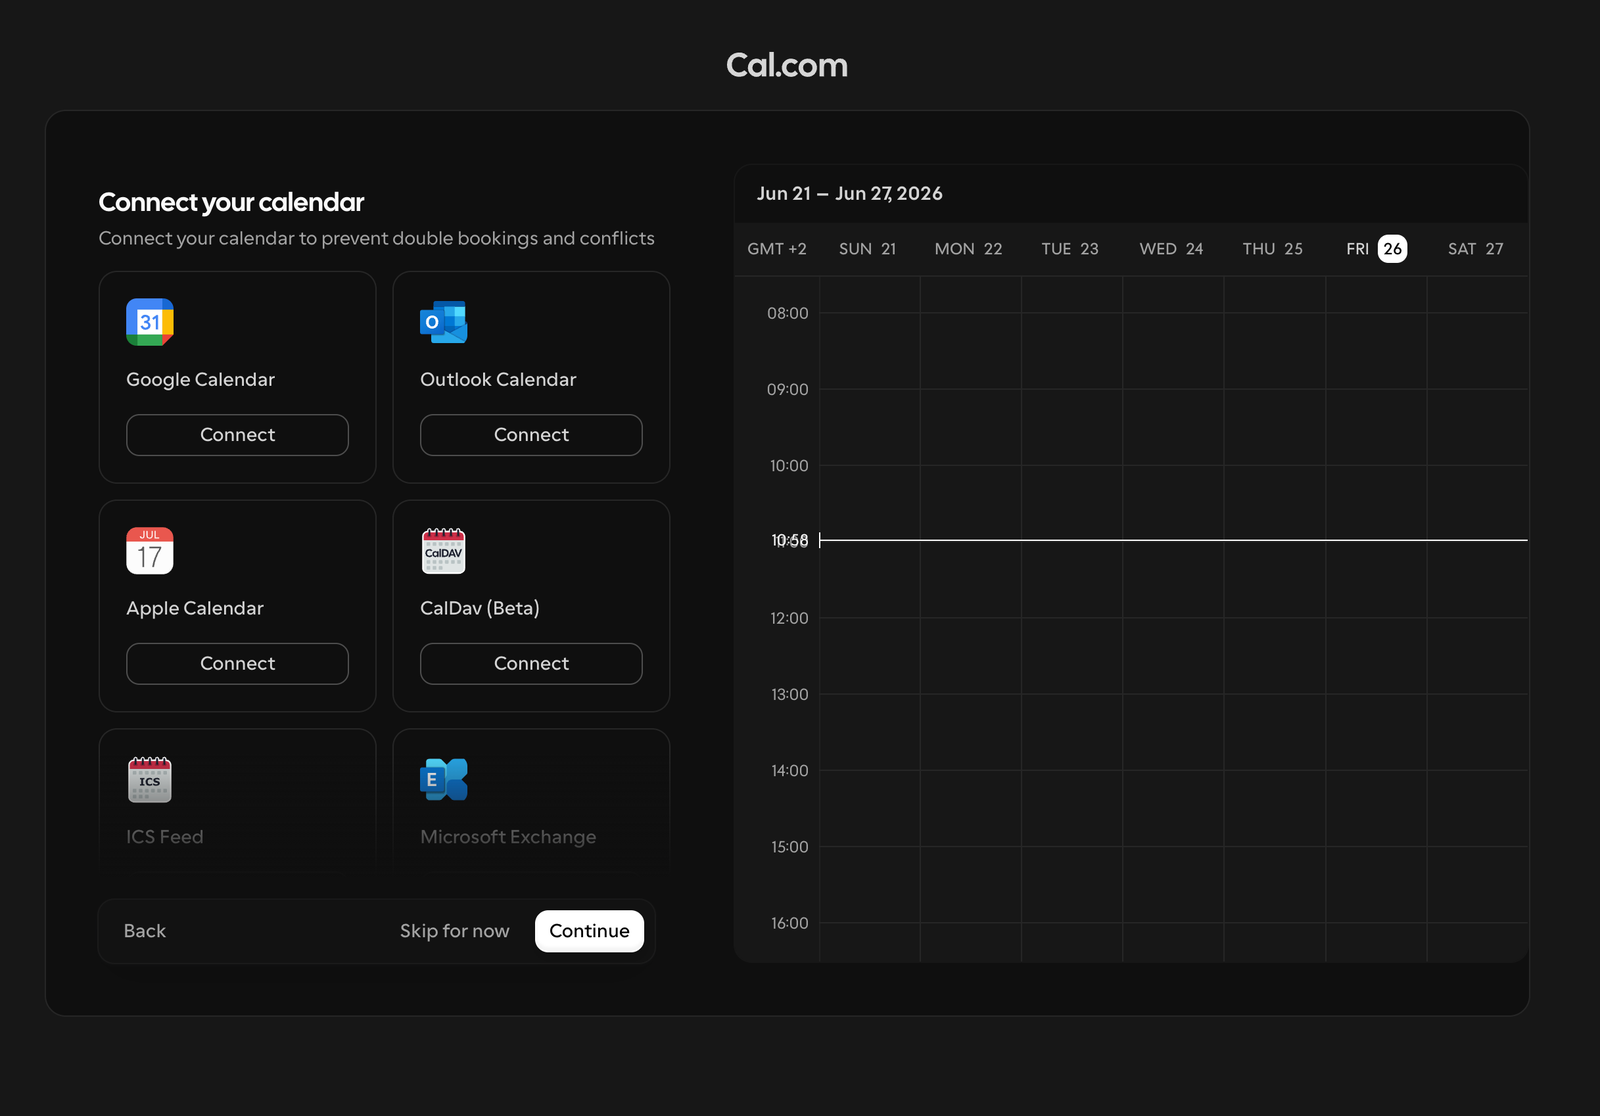Click the 12:00 time label
The width and height of the screenshot is (1600, 1116).
pyautogui.click(x=789, y=618)
